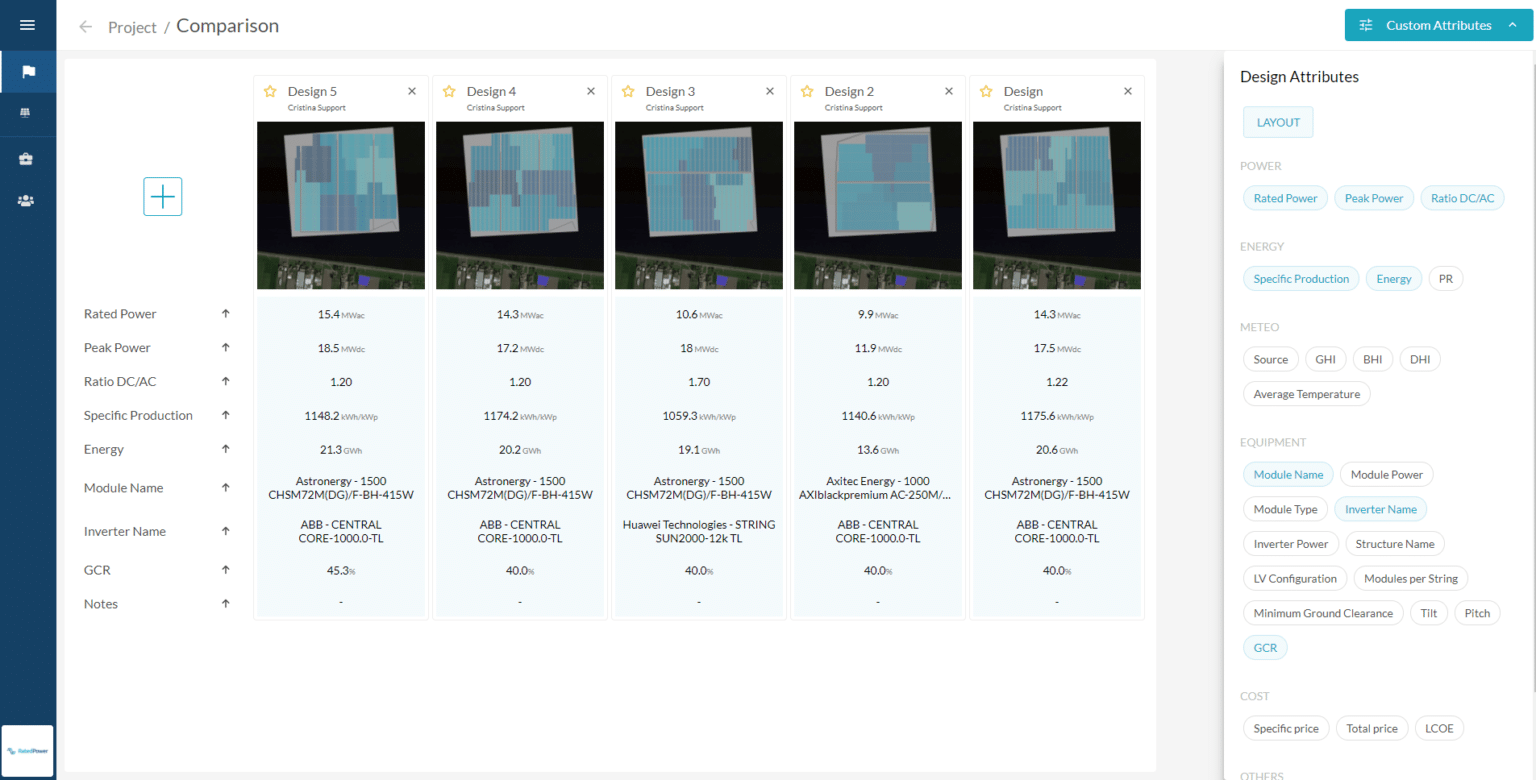The image size is (1536, 780).
Task: Sort rows by Energy arrow
Action: tap(226, 449)
